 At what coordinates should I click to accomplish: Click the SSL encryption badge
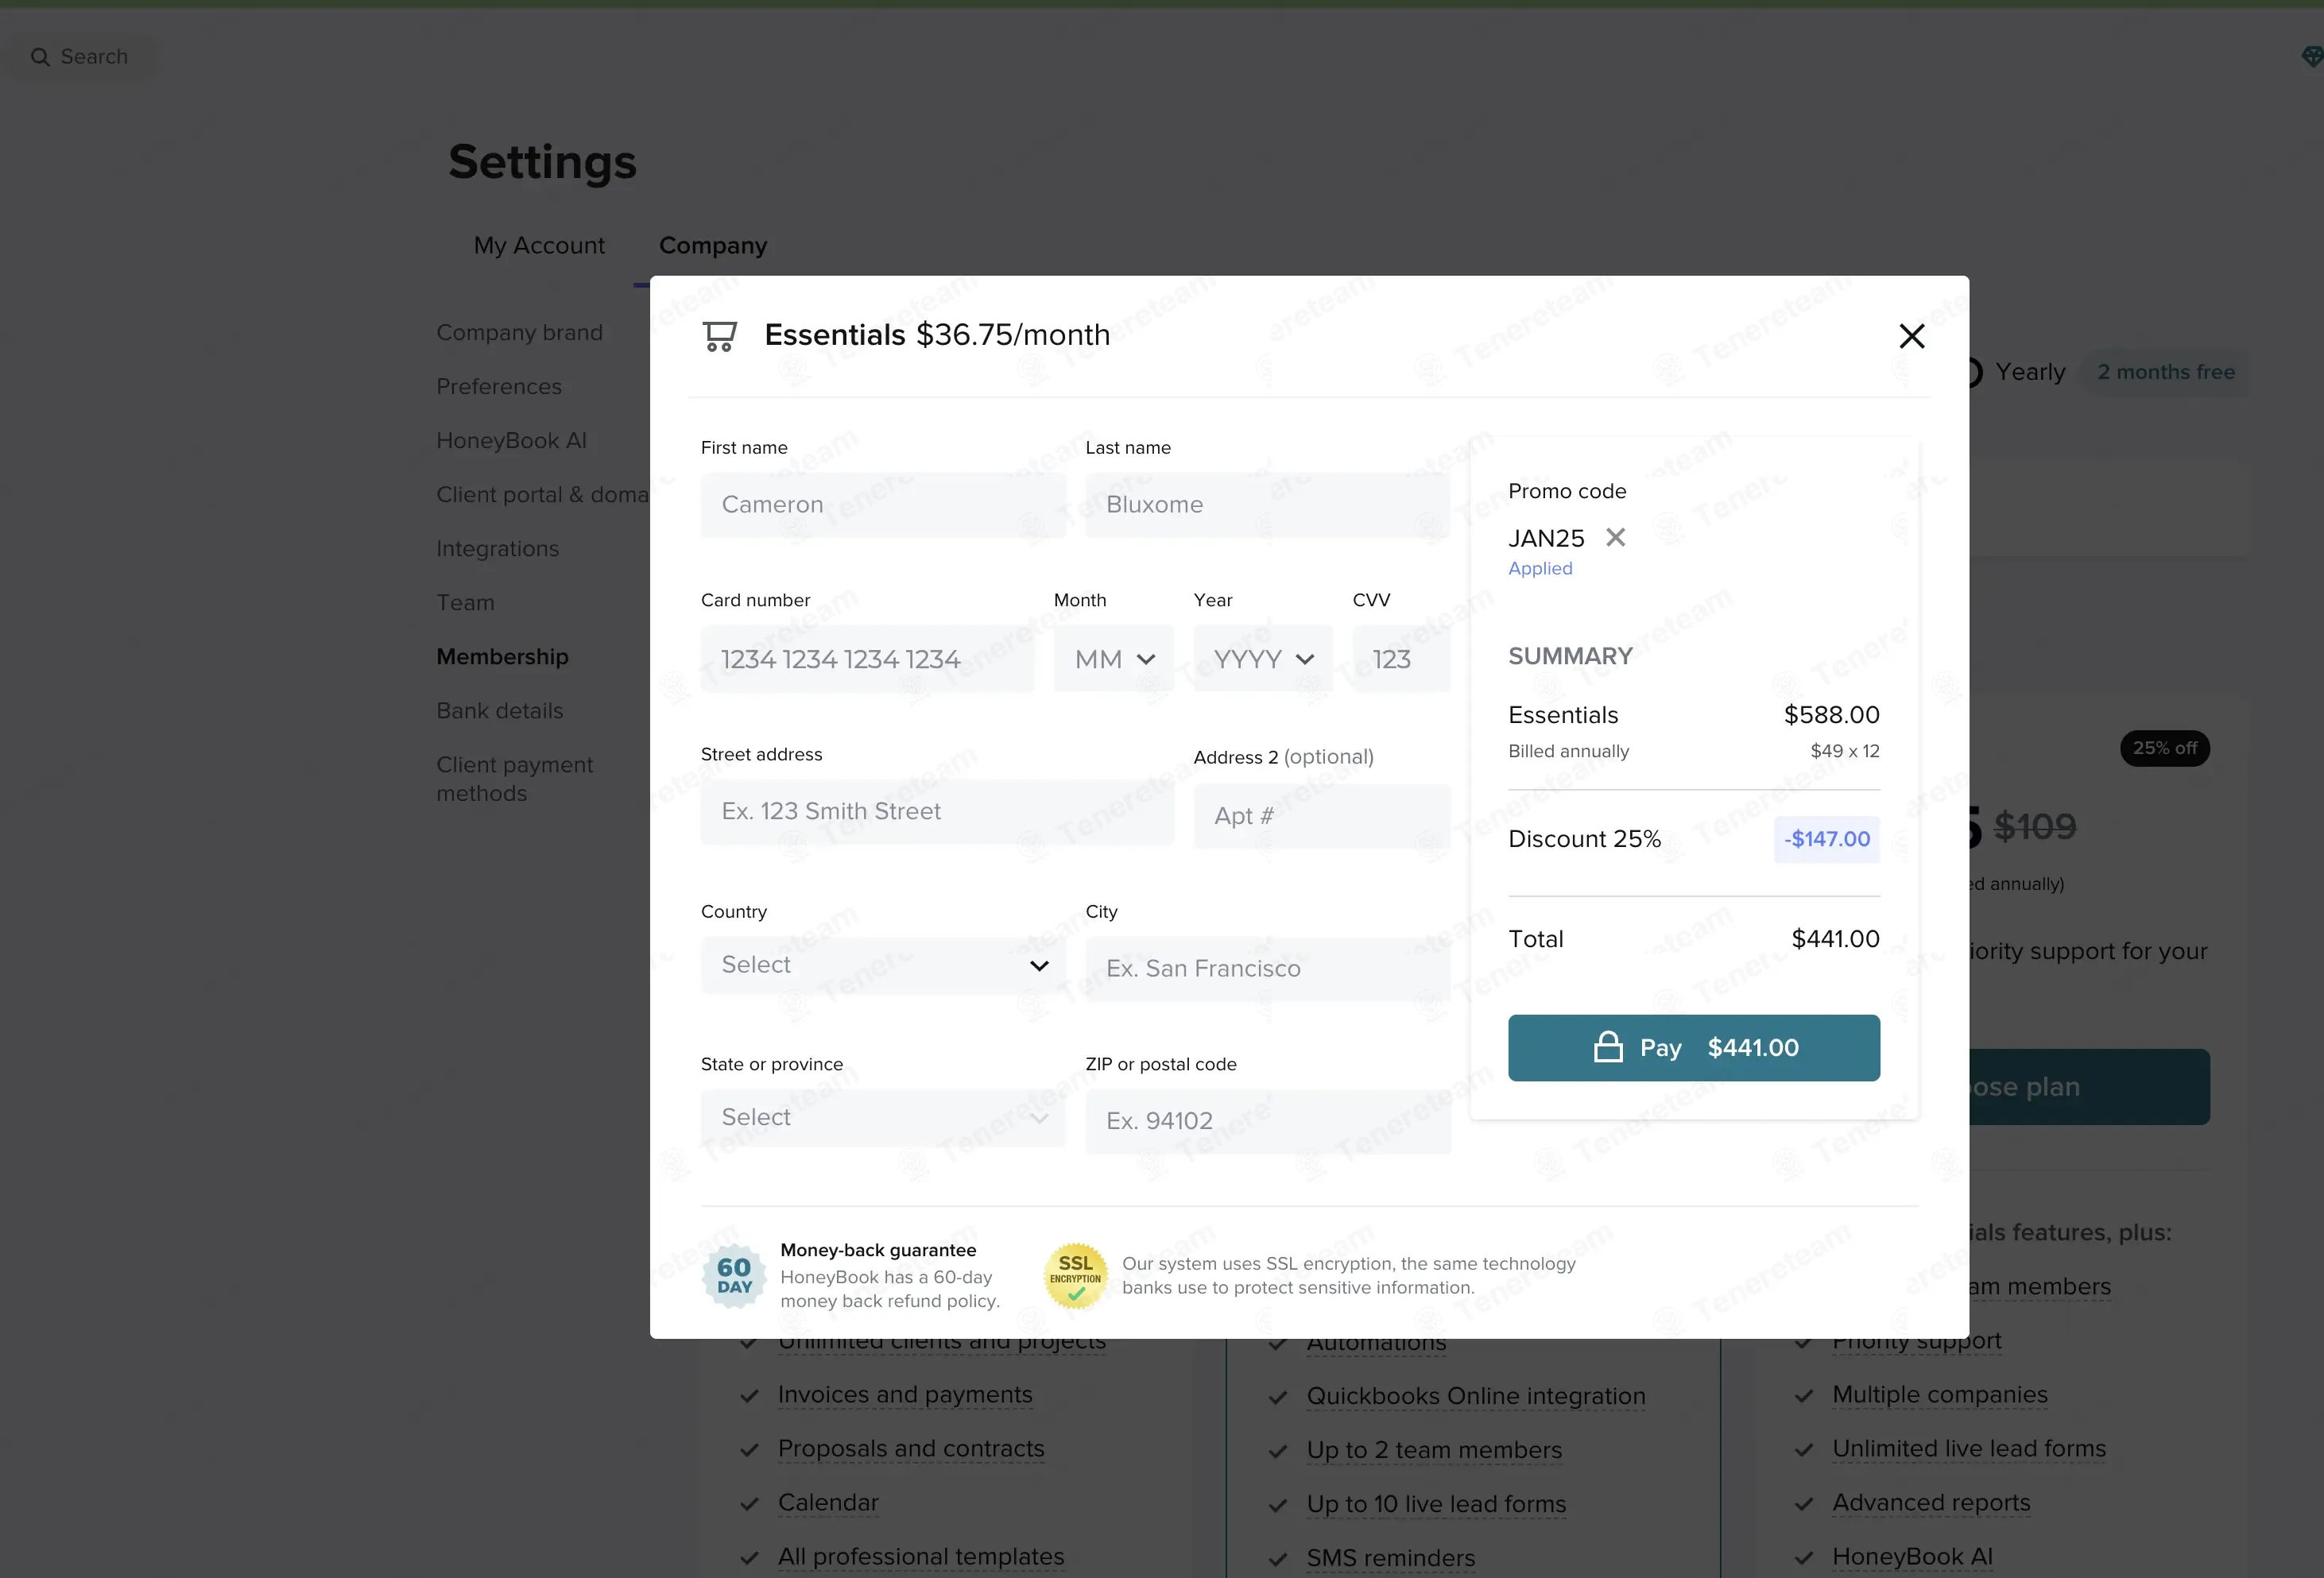pyautogui.click(x=1076, y=1276)
